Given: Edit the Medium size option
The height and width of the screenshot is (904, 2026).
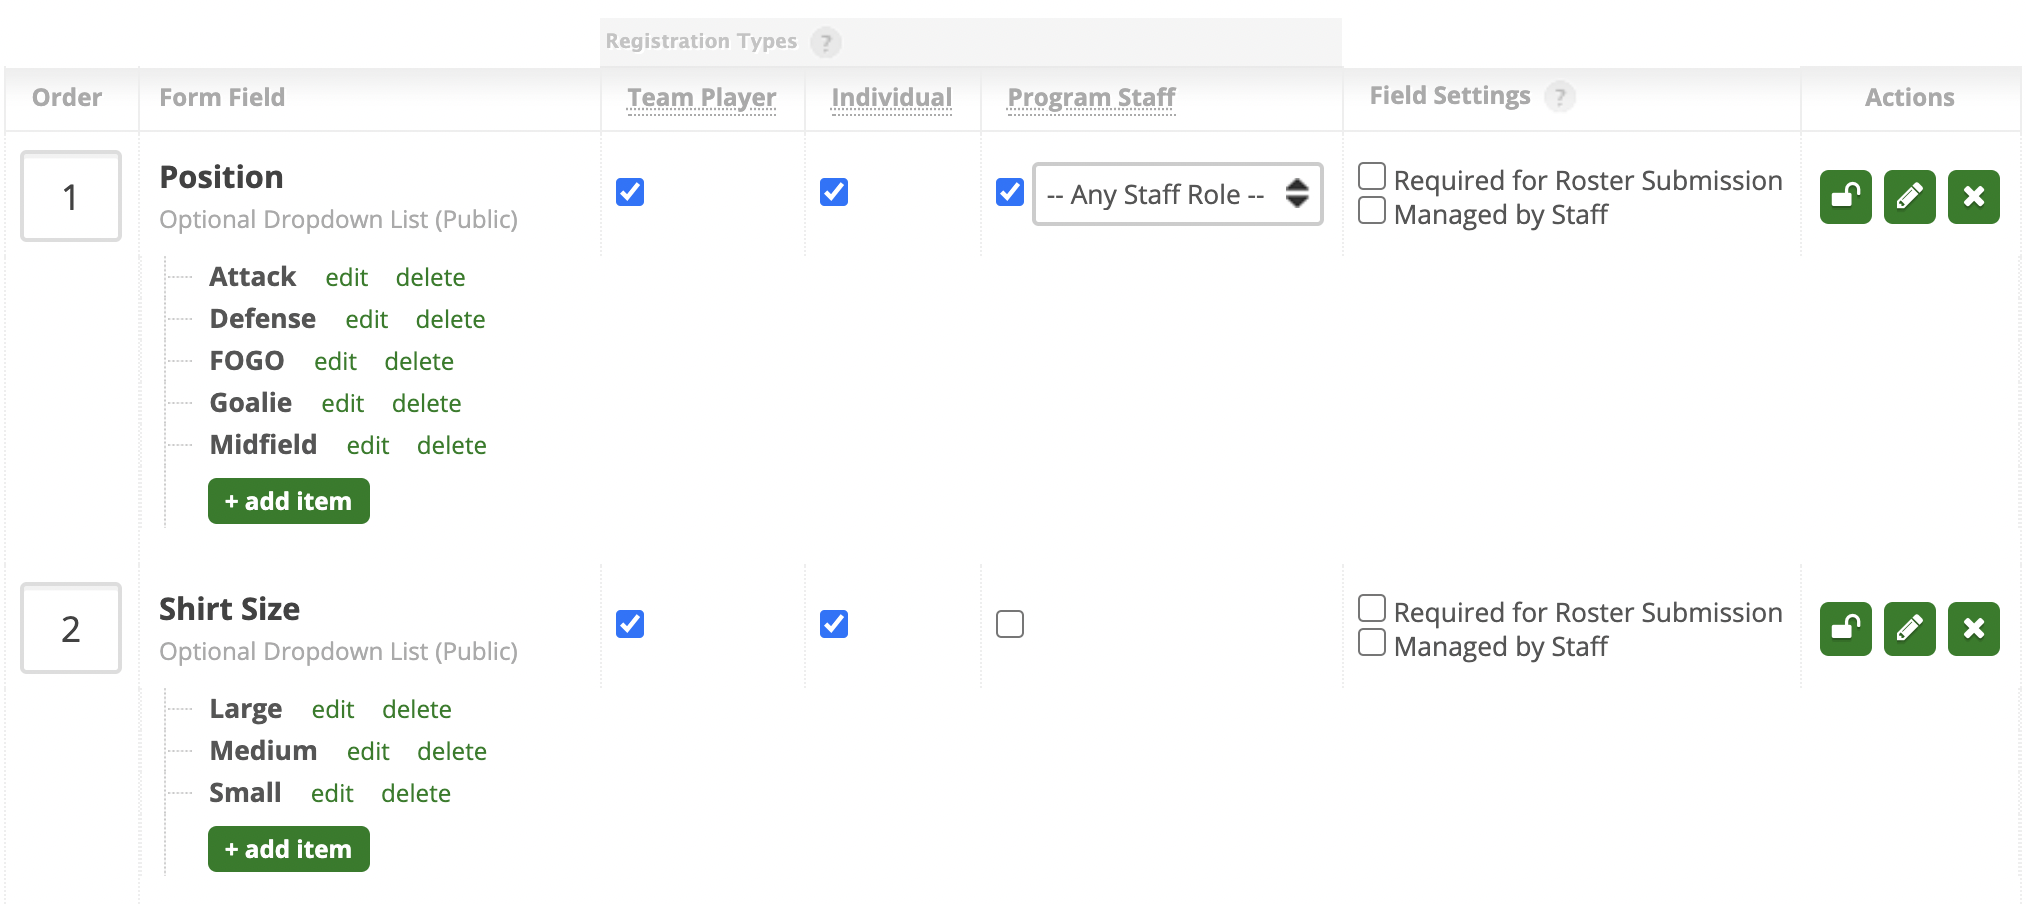Looking at the screenshot, I should 368,752.
